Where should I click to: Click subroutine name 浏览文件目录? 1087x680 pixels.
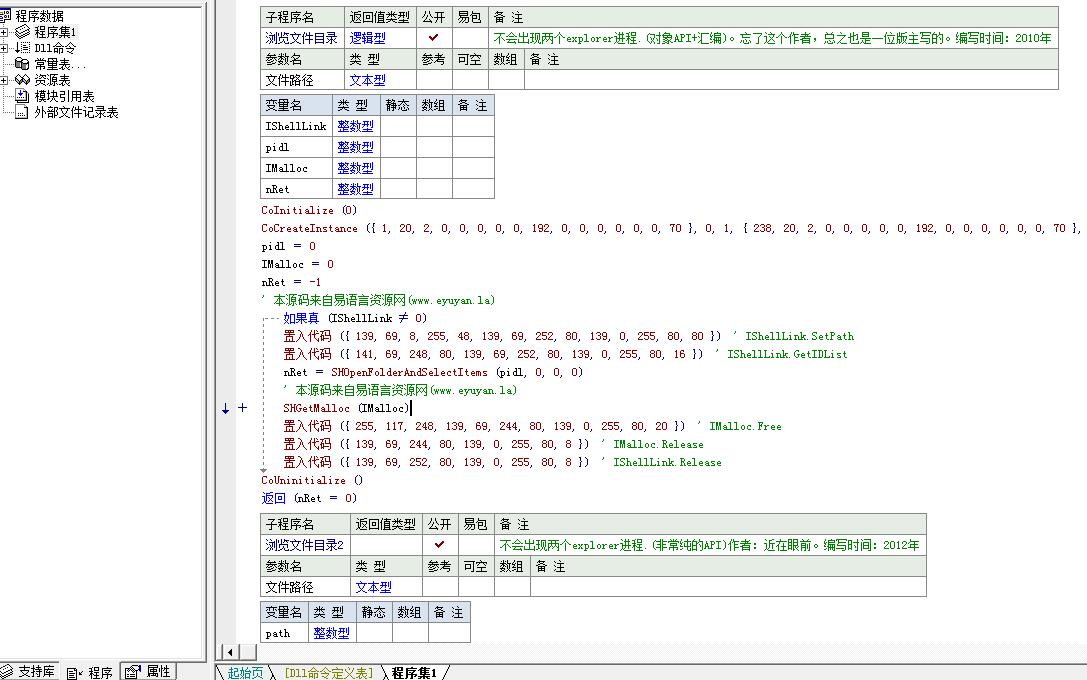(302, 38)
